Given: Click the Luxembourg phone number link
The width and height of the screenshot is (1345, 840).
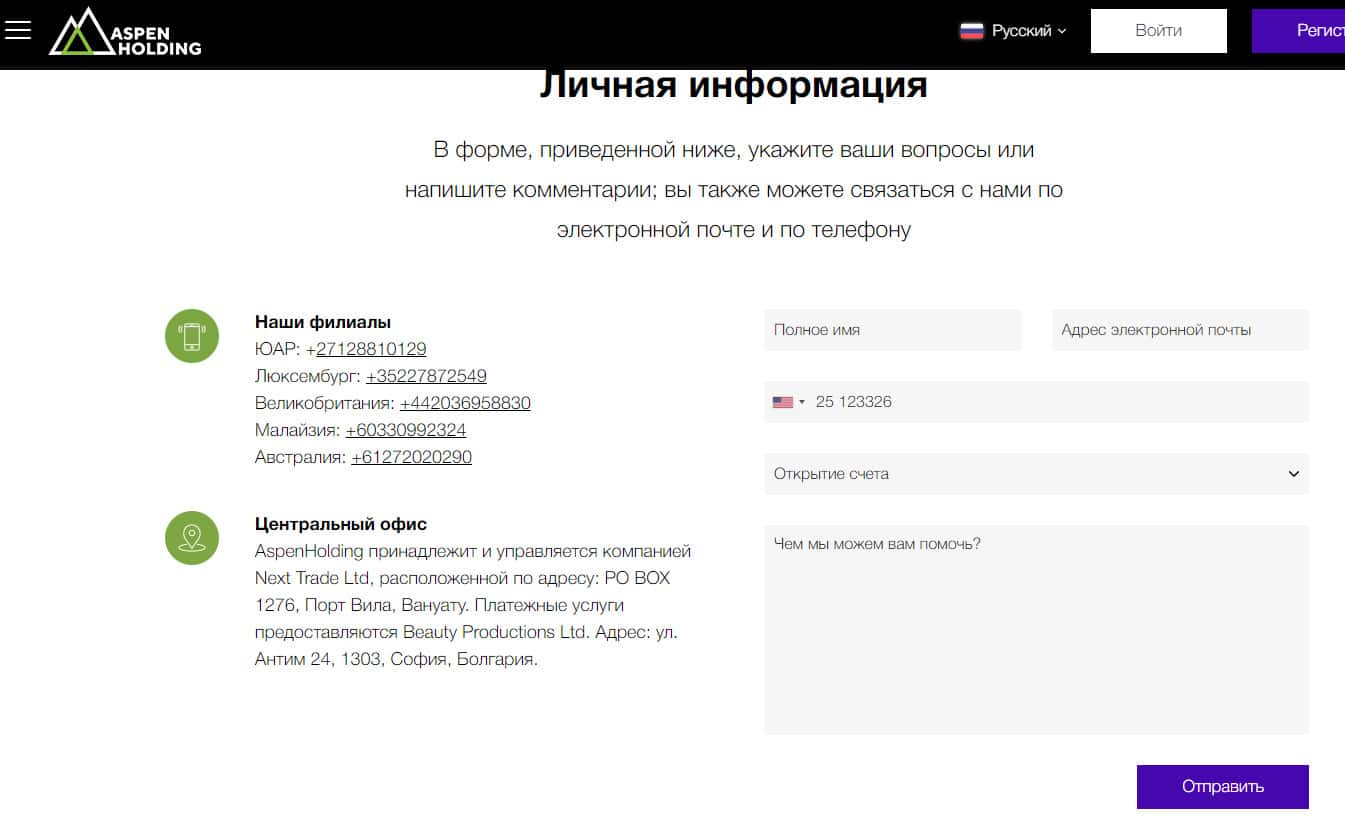Looking at the screenshot, I should pyautogui.click(x=426, y=376).
